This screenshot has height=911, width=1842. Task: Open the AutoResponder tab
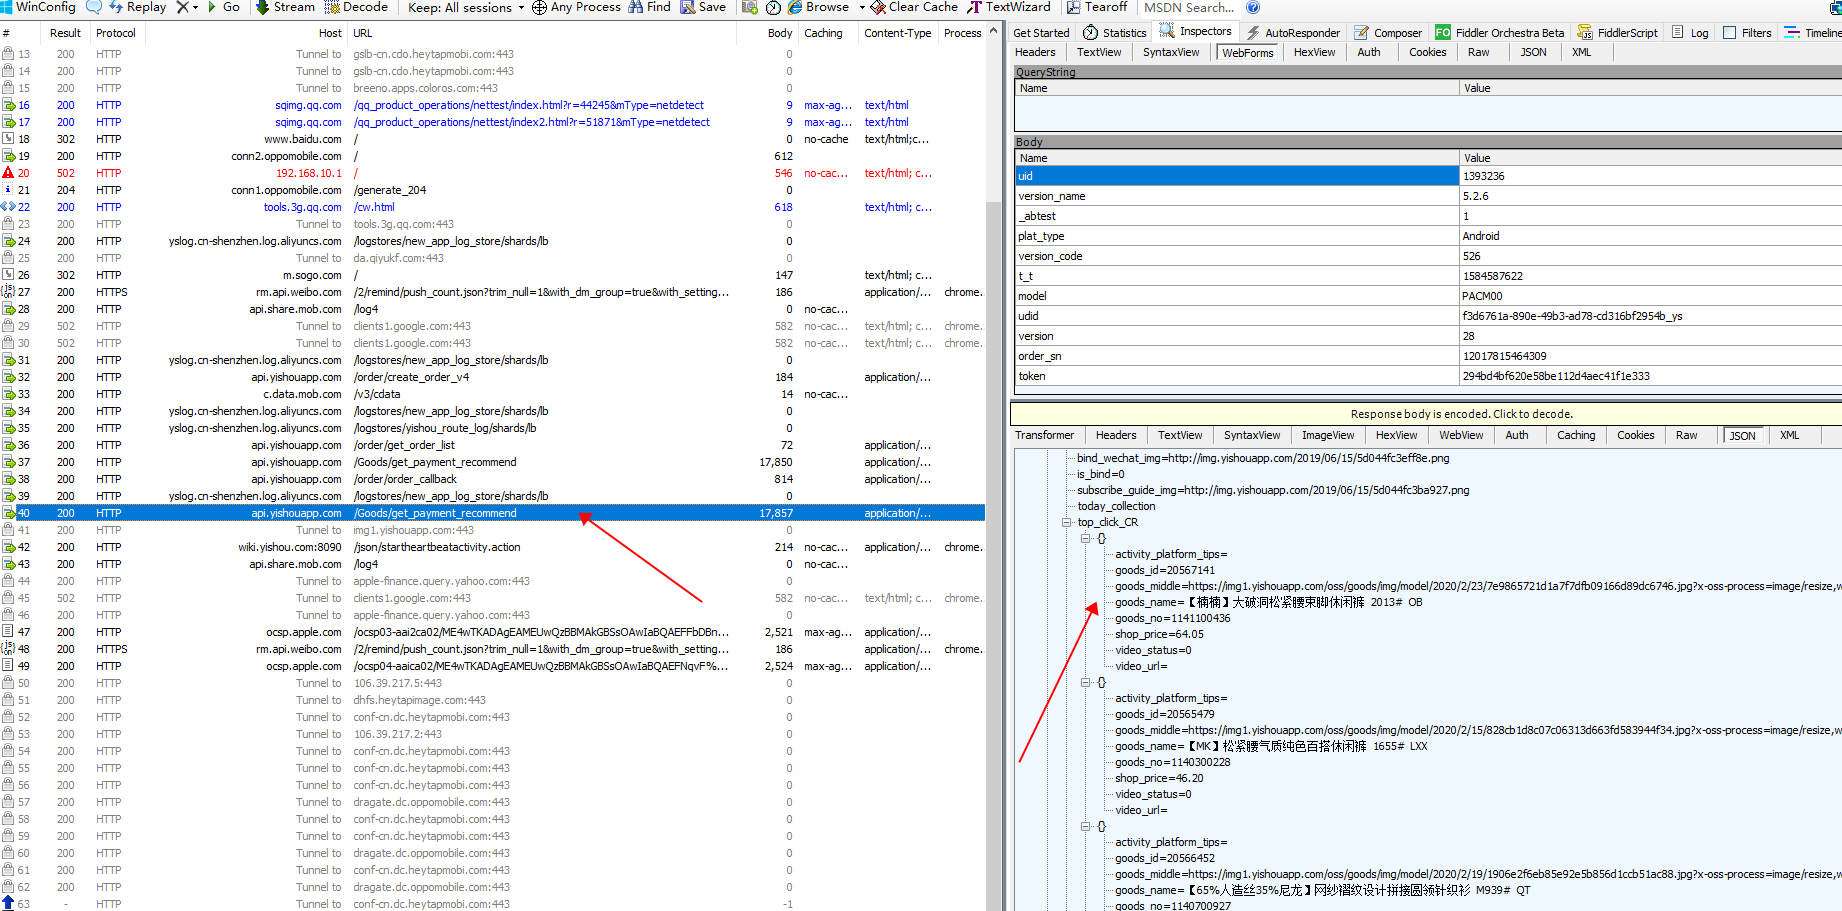point(1293,33)
